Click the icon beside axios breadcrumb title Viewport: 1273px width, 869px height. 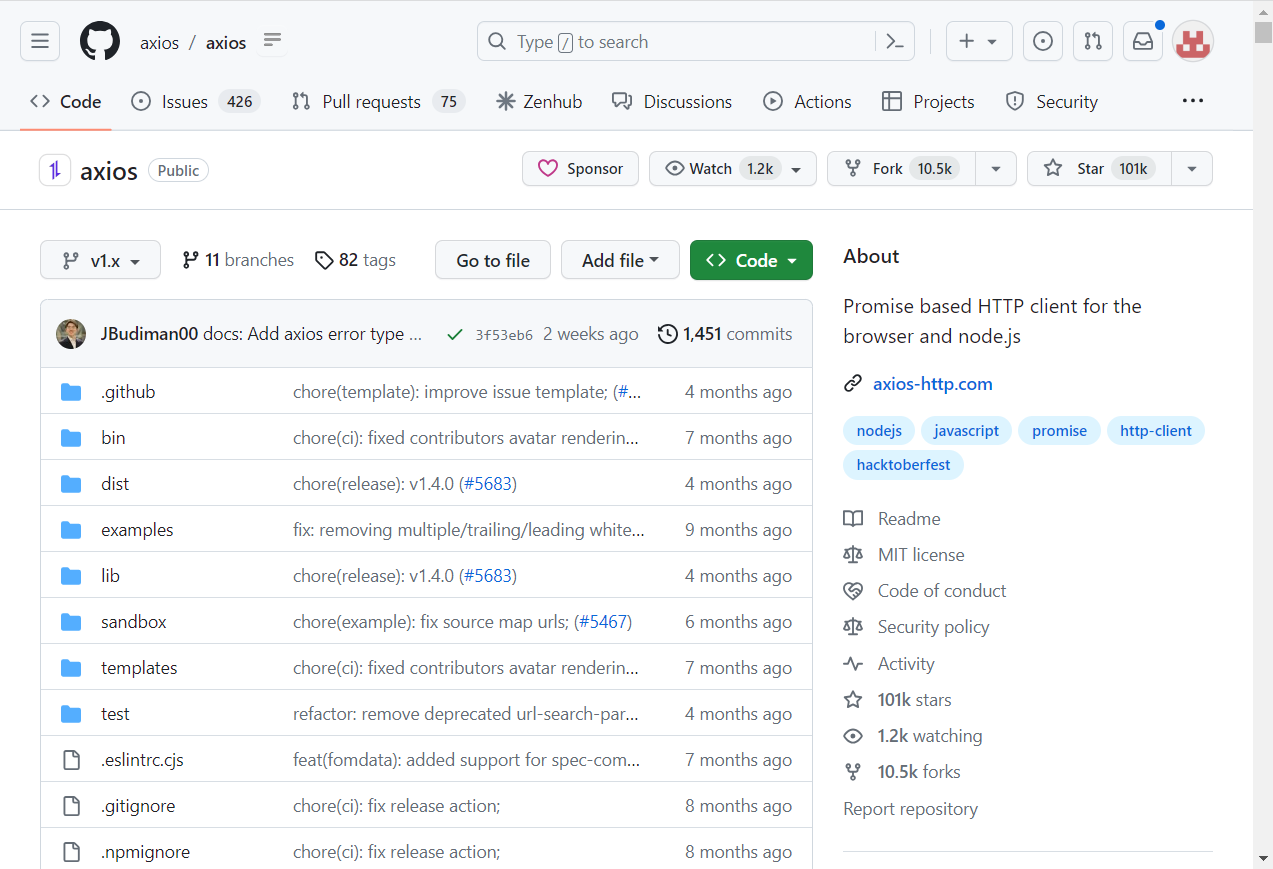[272, 41]
